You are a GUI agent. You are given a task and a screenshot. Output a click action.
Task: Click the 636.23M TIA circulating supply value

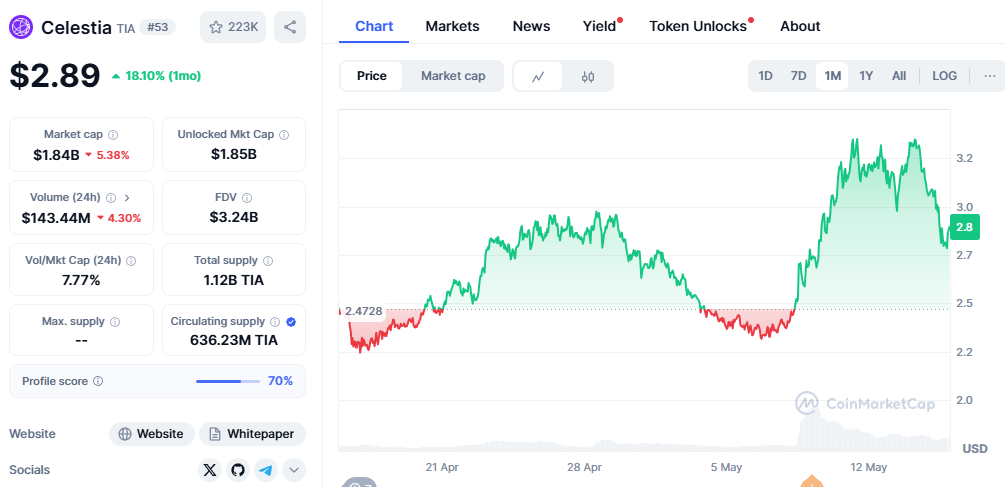click(x=234, y=340)
